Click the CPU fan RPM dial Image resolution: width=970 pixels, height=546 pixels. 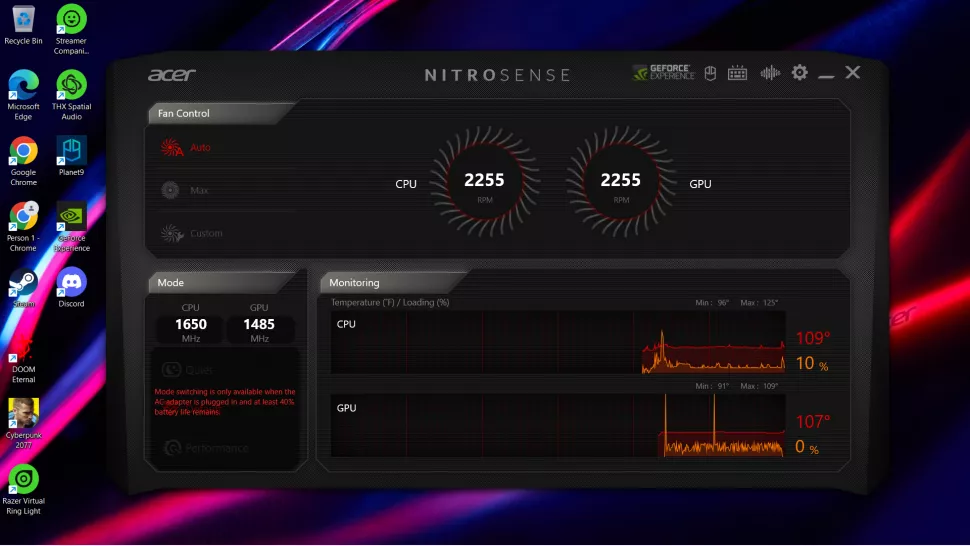click(x=484, y=182)
